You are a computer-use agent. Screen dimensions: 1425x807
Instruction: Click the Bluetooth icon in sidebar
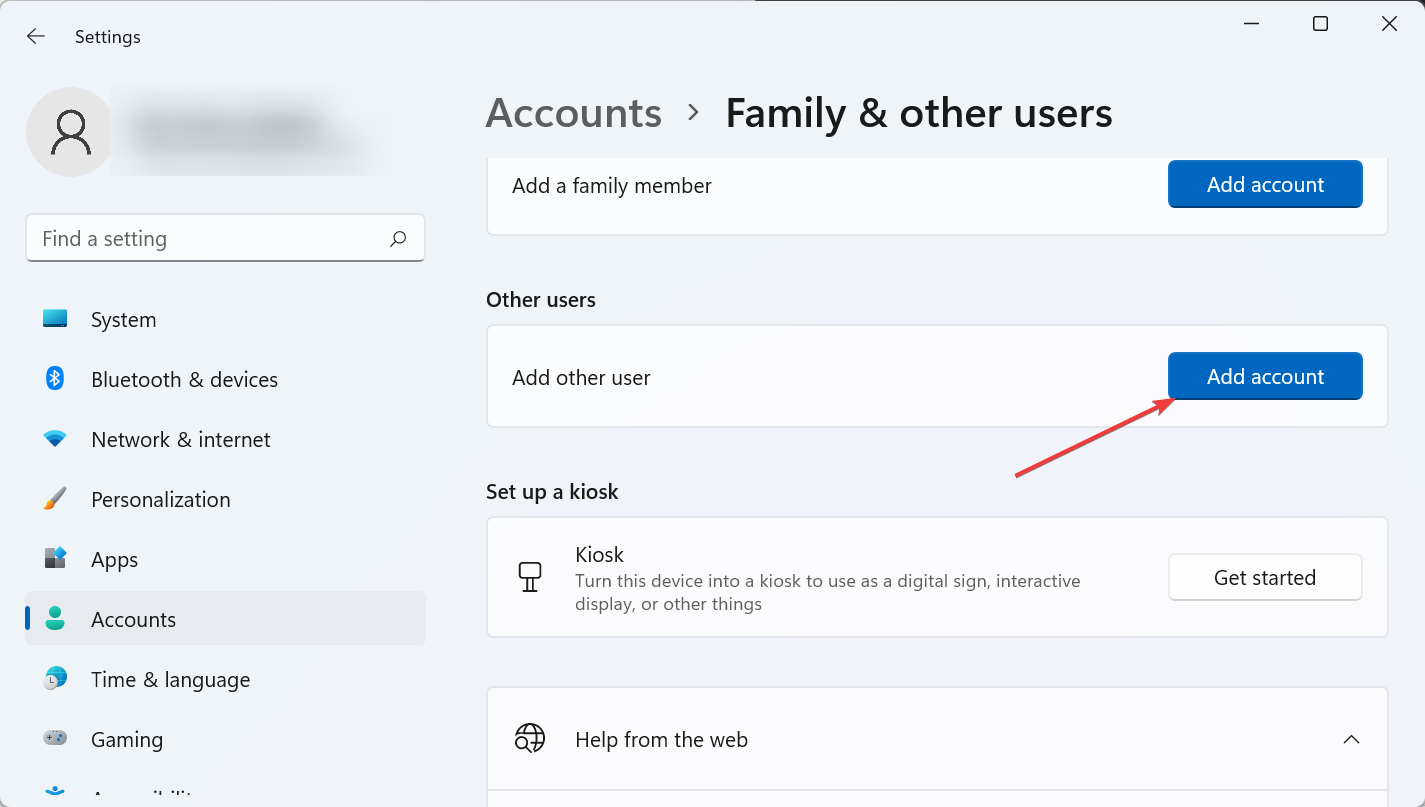click(55, 379)
